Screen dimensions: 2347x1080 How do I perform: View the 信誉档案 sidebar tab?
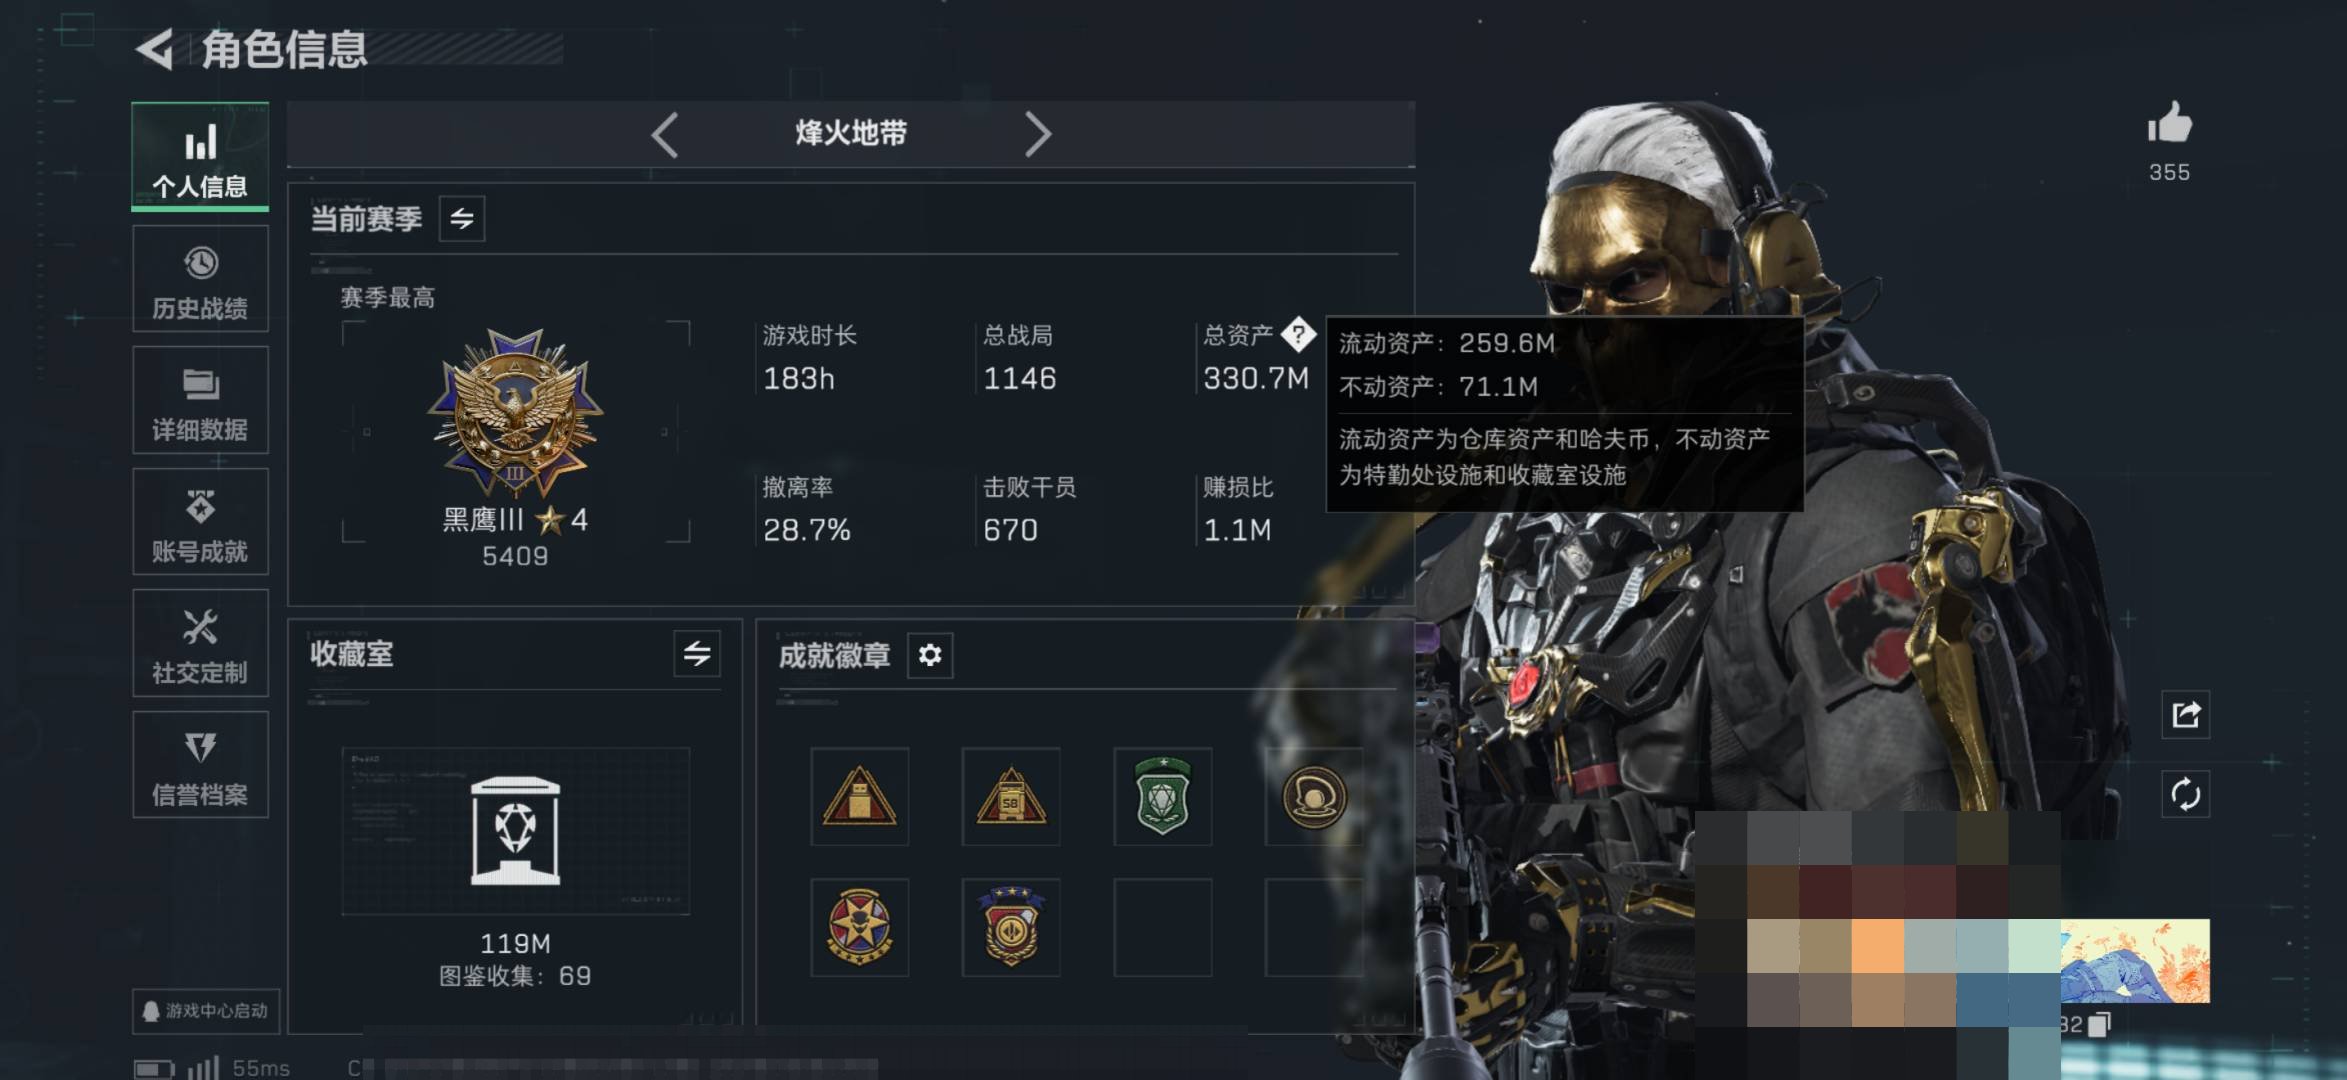pyautogui.click(x=200, y=765)
